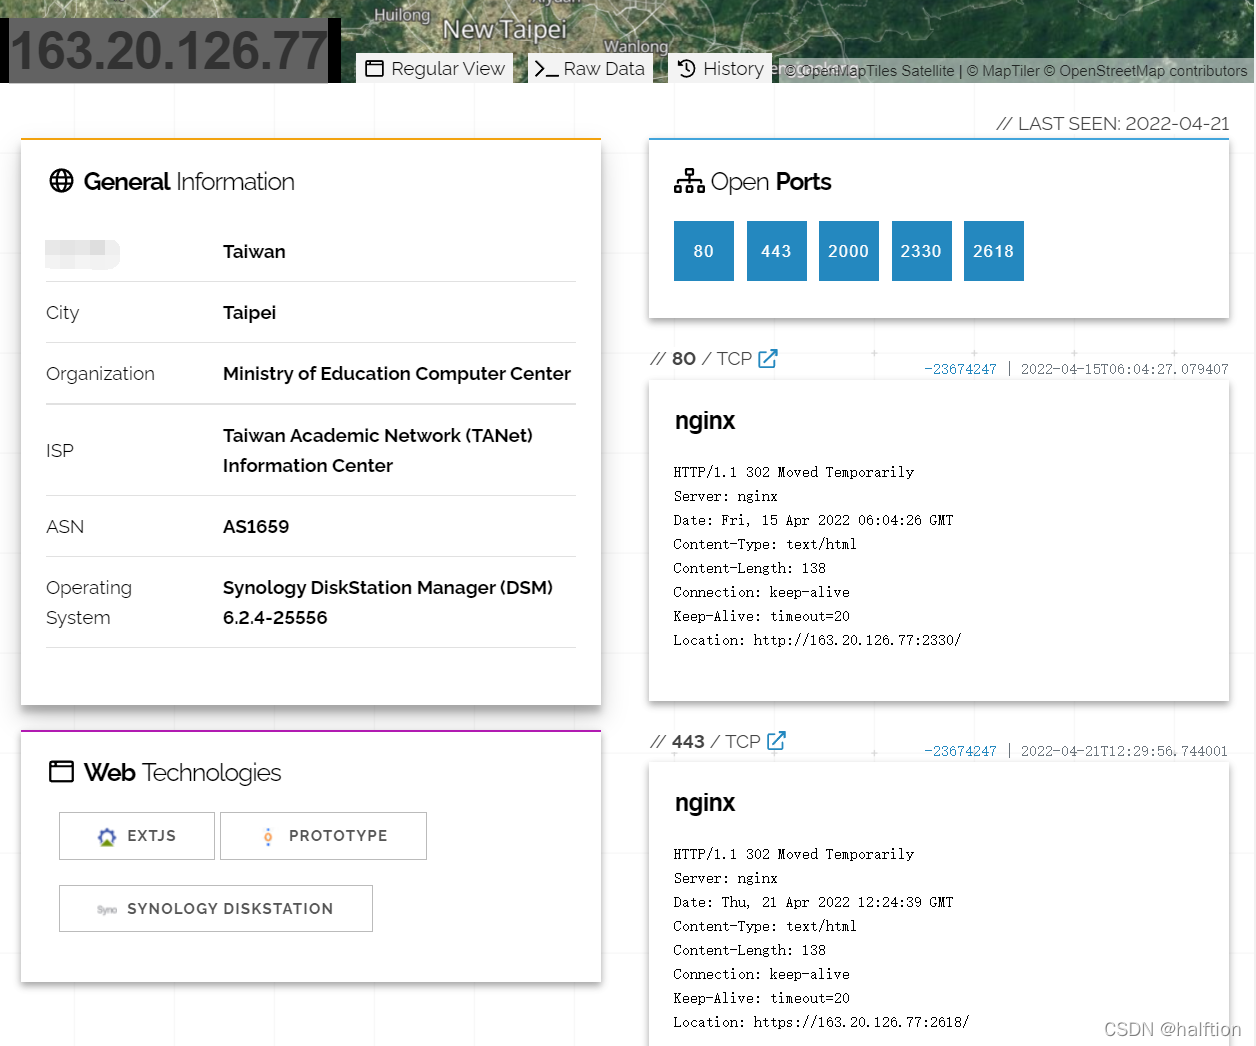Select open port 2618 button
This screenshot has width=1256, height=1046.
tap(994, 251)
